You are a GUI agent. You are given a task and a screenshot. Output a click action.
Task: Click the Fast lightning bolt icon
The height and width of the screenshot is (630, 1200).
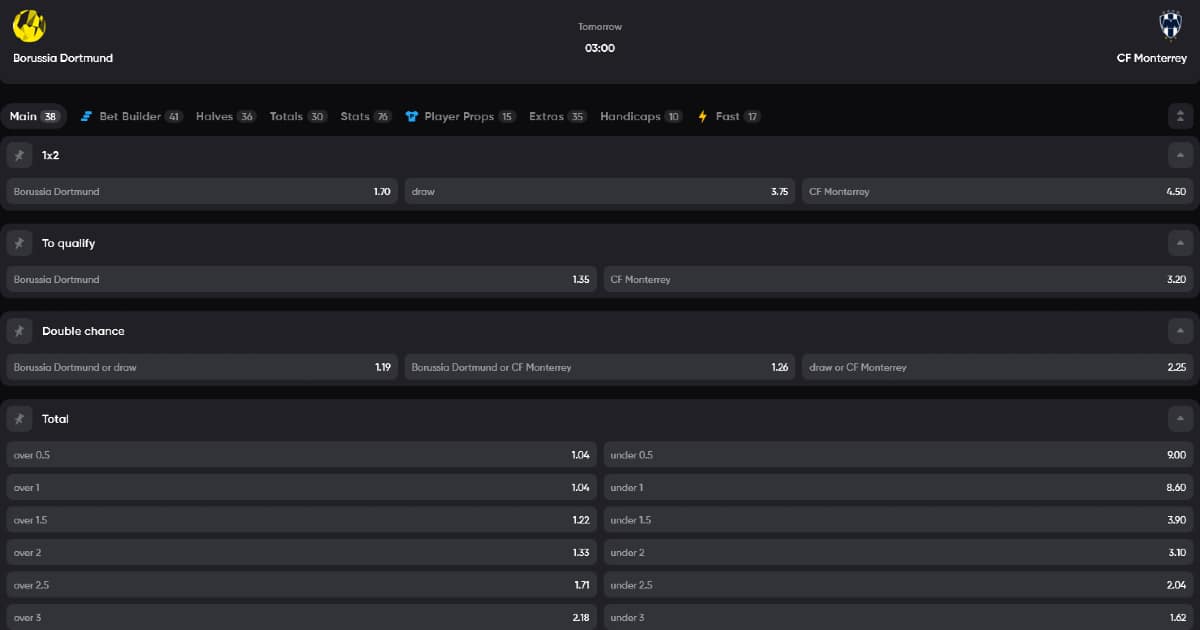pos(702,116)
